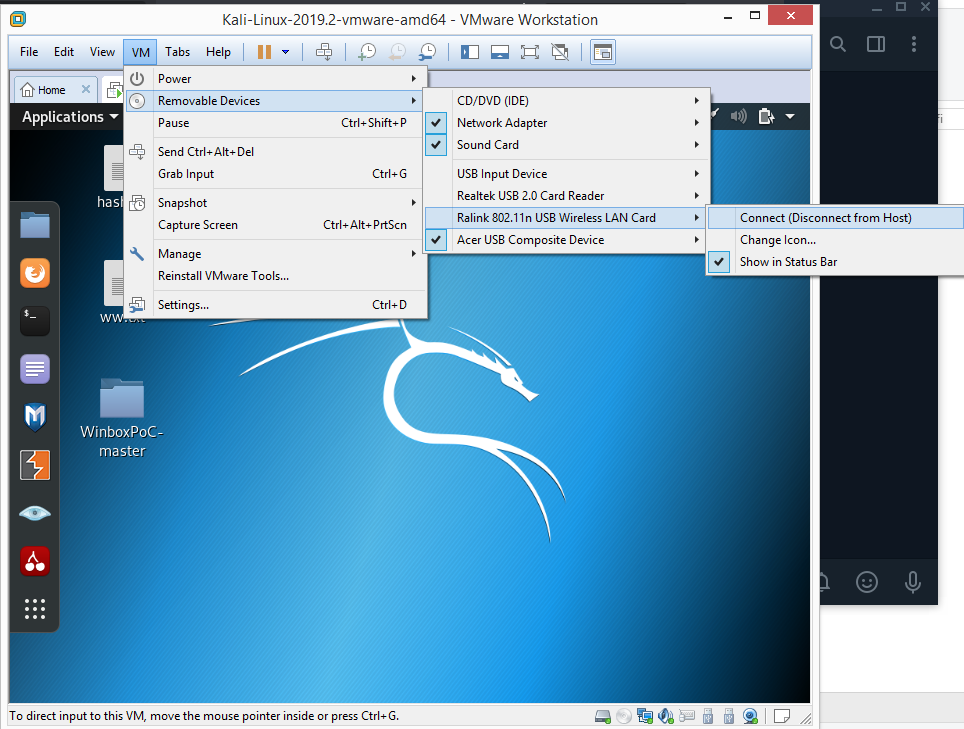The width and height of the screenshot is (964, 729).
Task: Open the Help menu
Action: coord(218,52)
